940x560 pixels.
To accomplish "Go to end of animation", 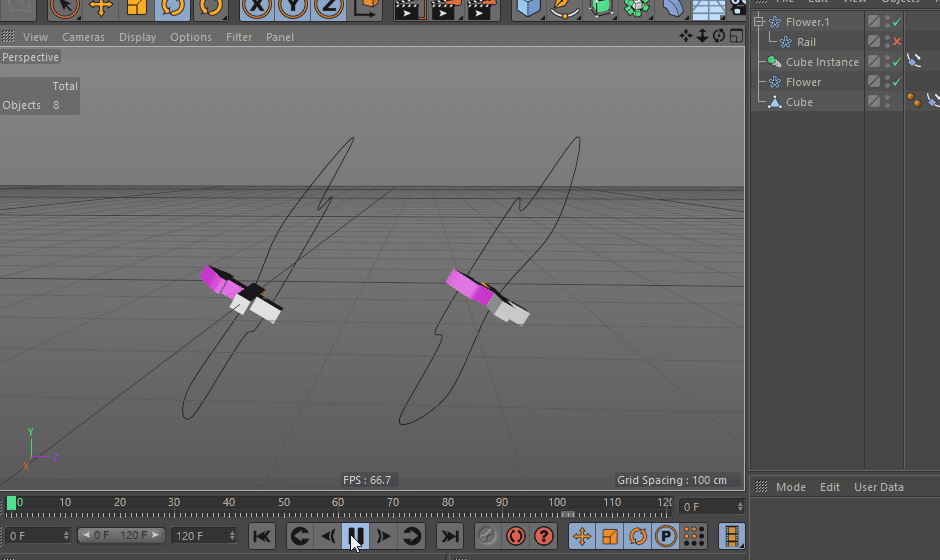I will point(450,536).
